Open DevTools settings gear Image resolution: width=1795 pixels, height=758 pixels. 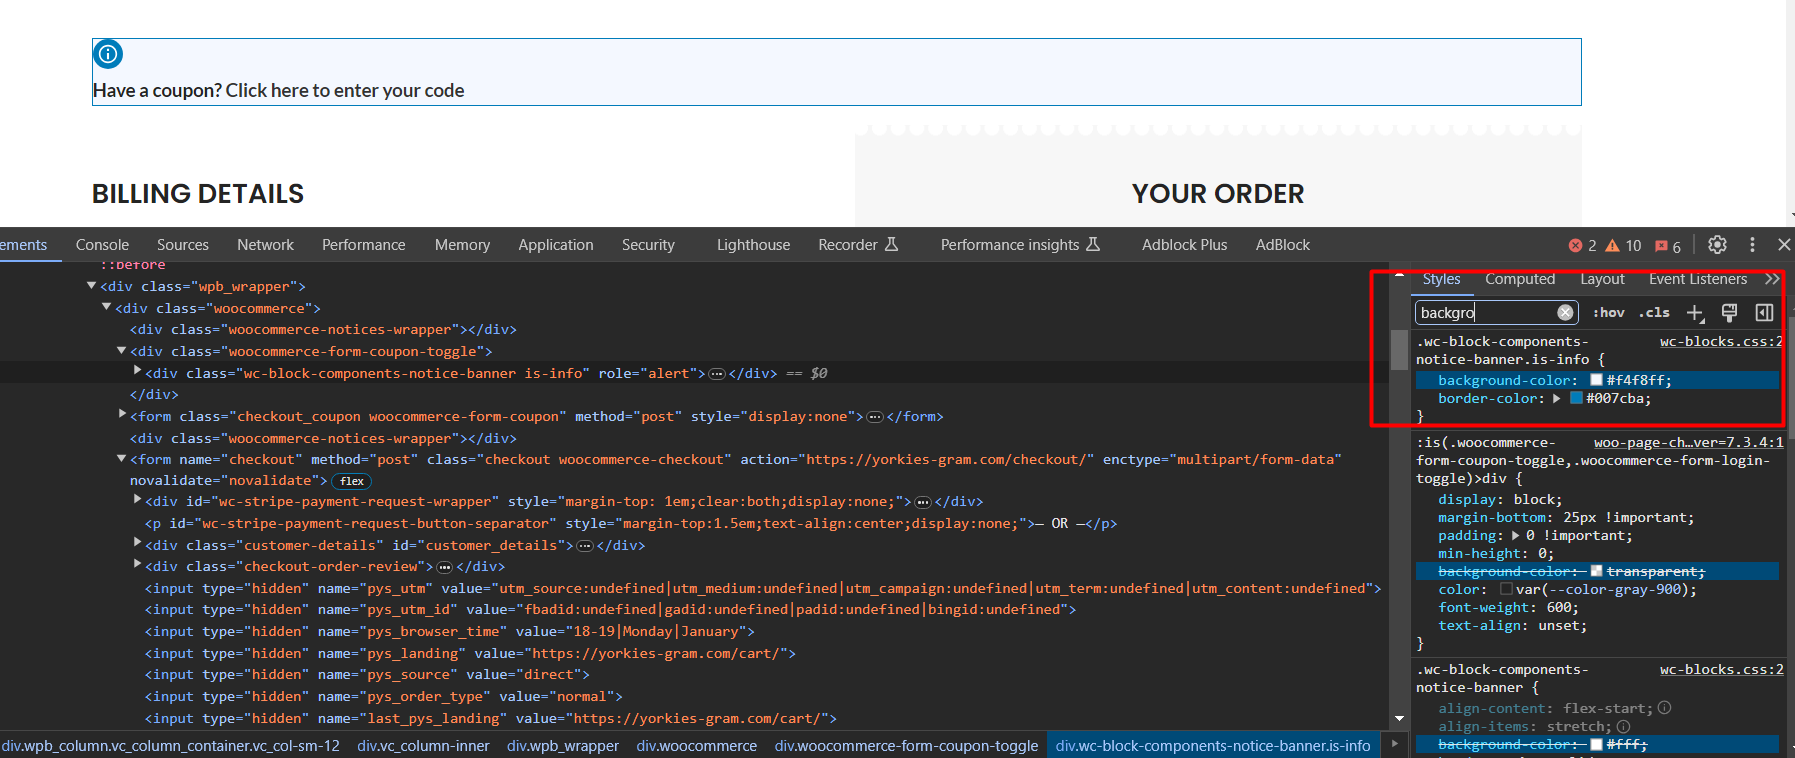(x=1717, y=244)
